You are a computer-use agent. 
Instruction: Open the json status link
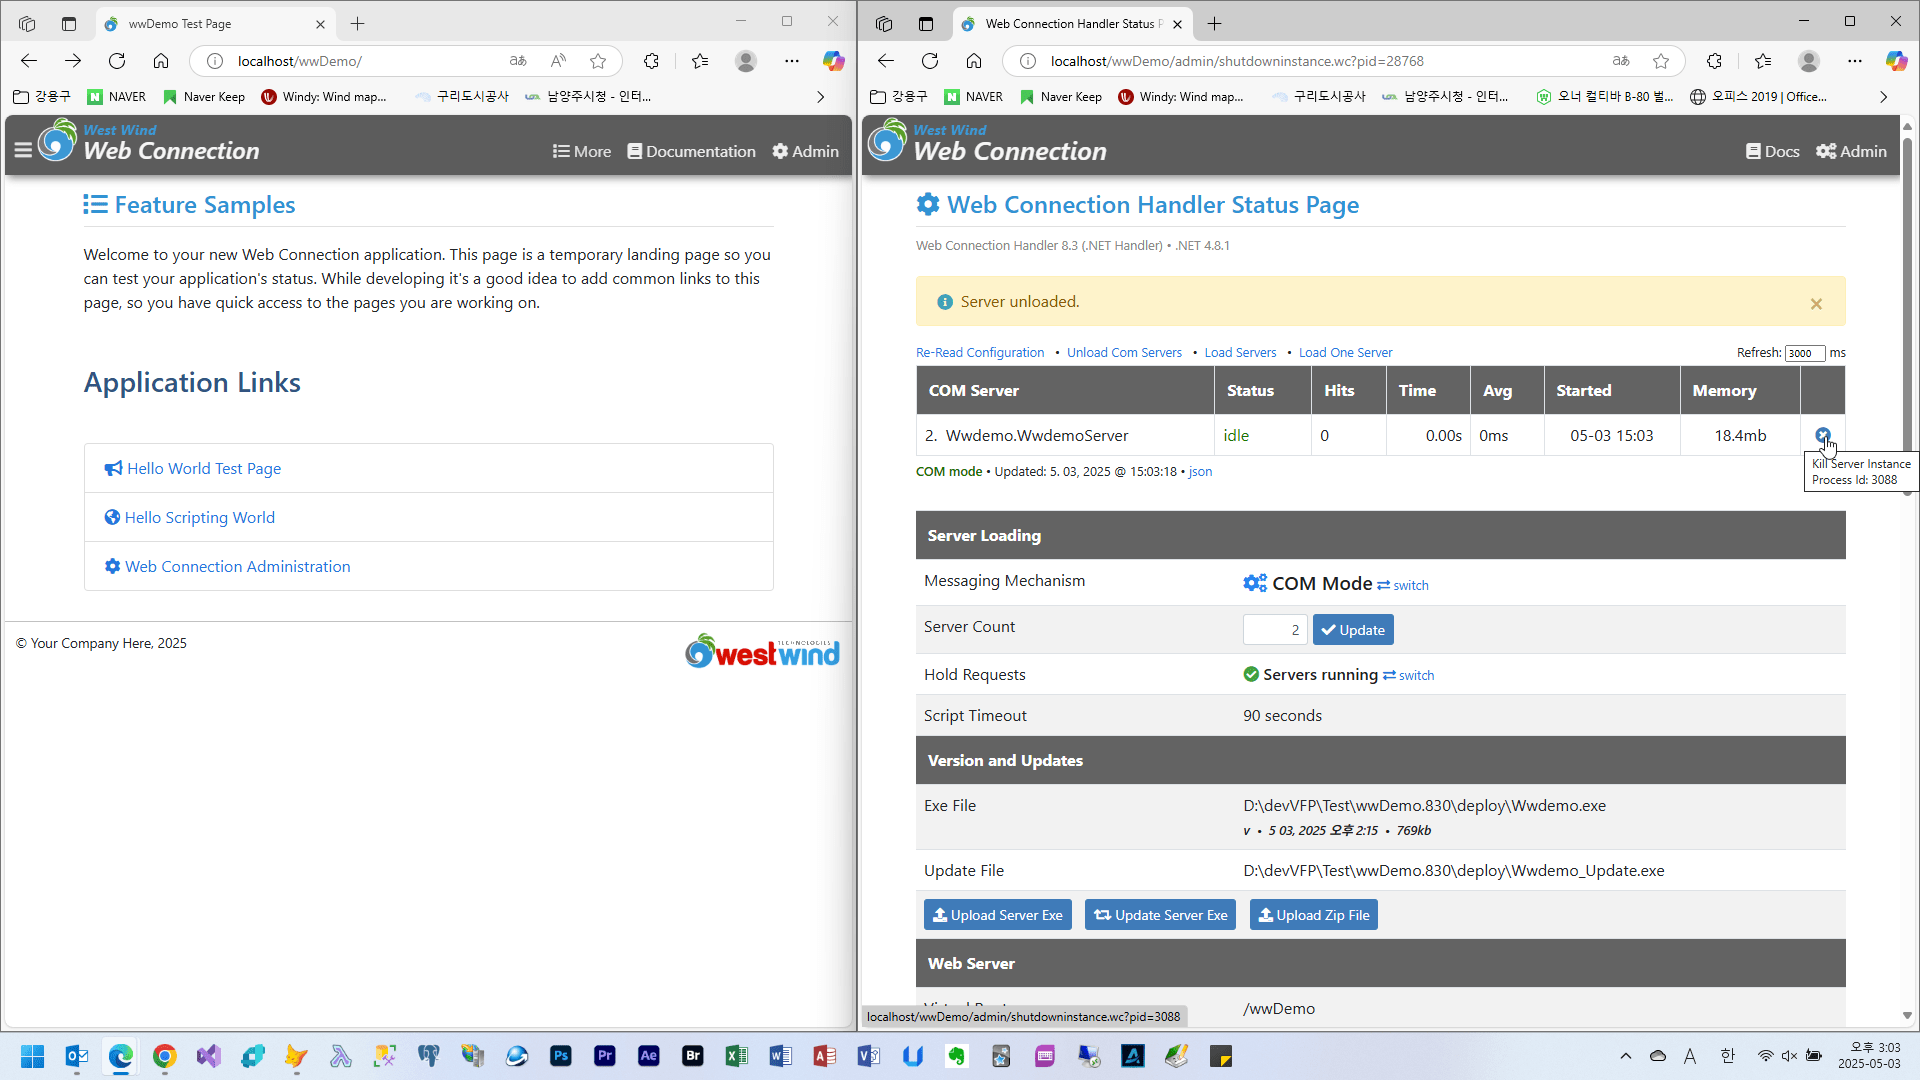coord(1200,471)
